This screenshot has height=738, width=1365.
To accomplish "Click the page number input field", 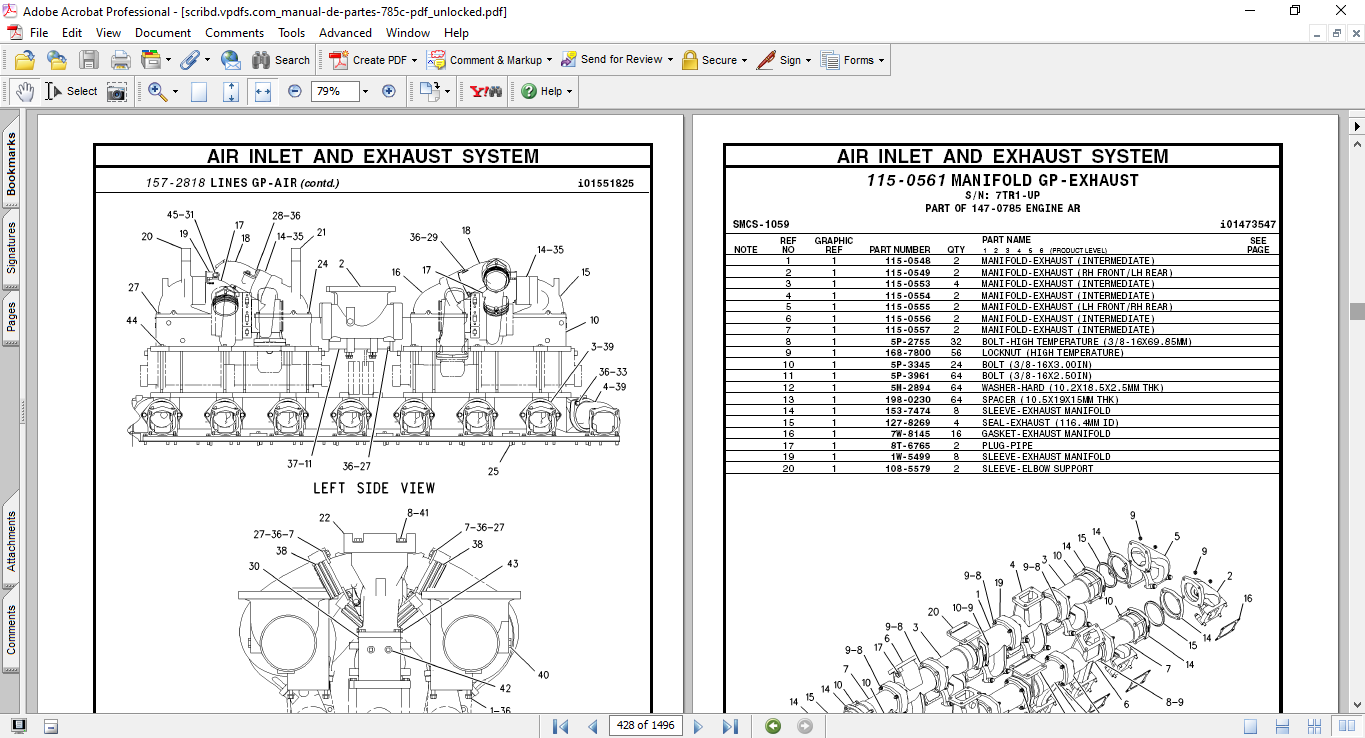I will (x=645, y=726).
